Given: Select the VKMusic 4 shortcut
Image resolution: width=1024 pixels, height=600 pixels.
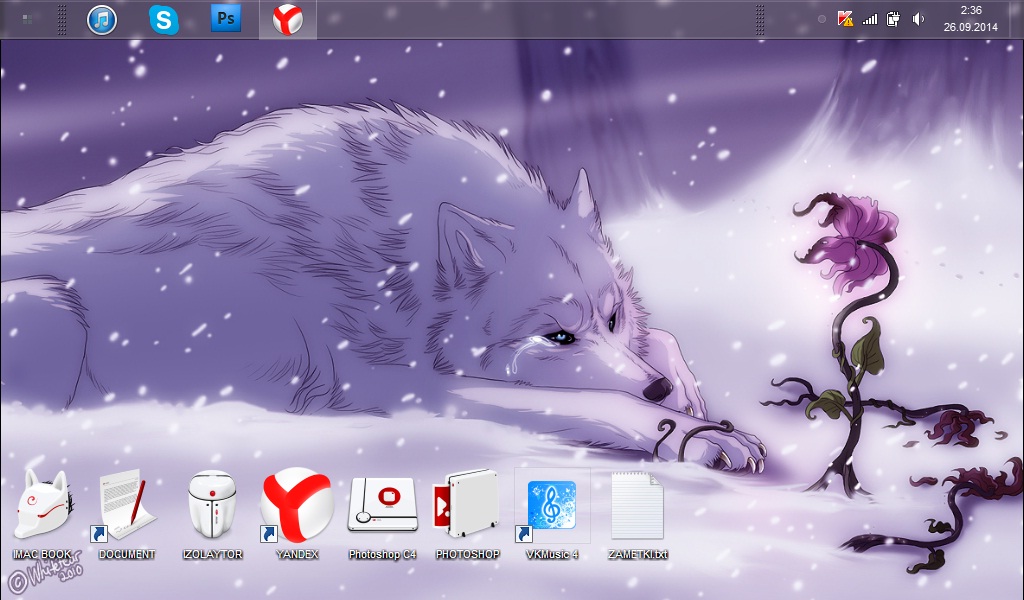Looking at the screenshot, I should click(552, 514).
